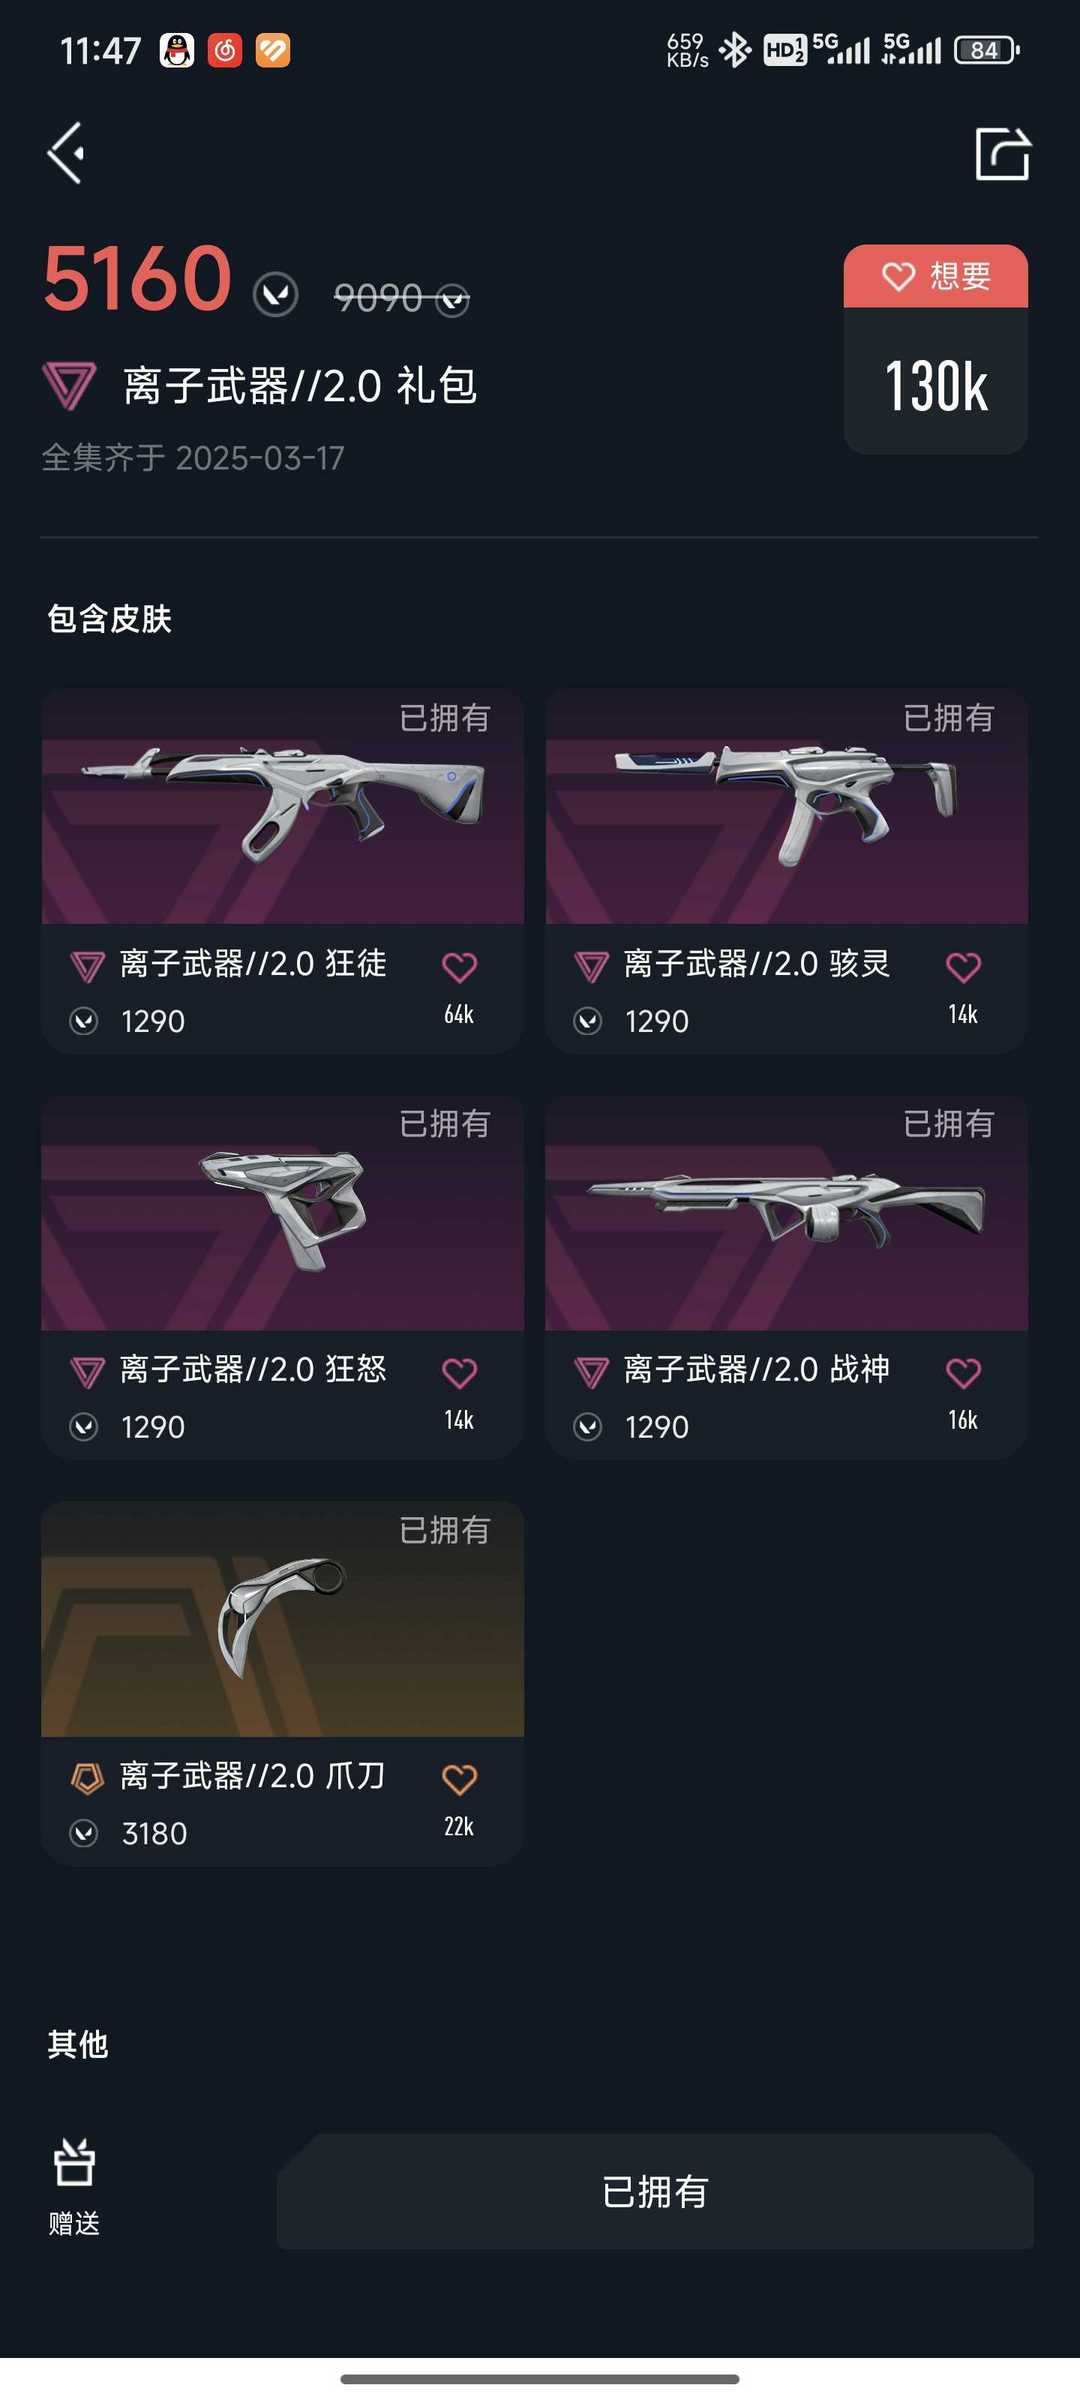The width and height of the screenshot is (1080, 2400).
Task: Toggle the 想要 wishlist heart button
Action: click(x=936, y=276)
